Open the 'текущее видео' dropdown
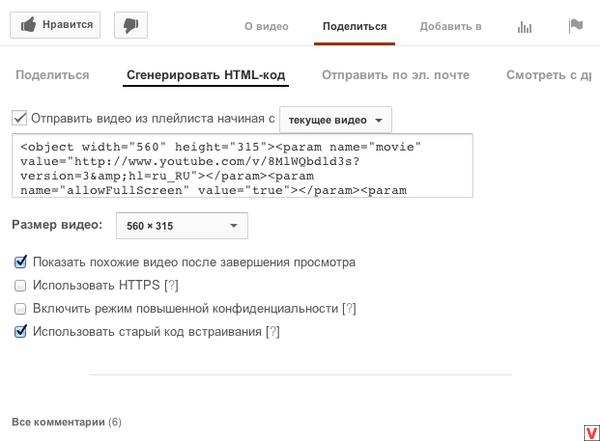The image size is (600, 441). 336,120
